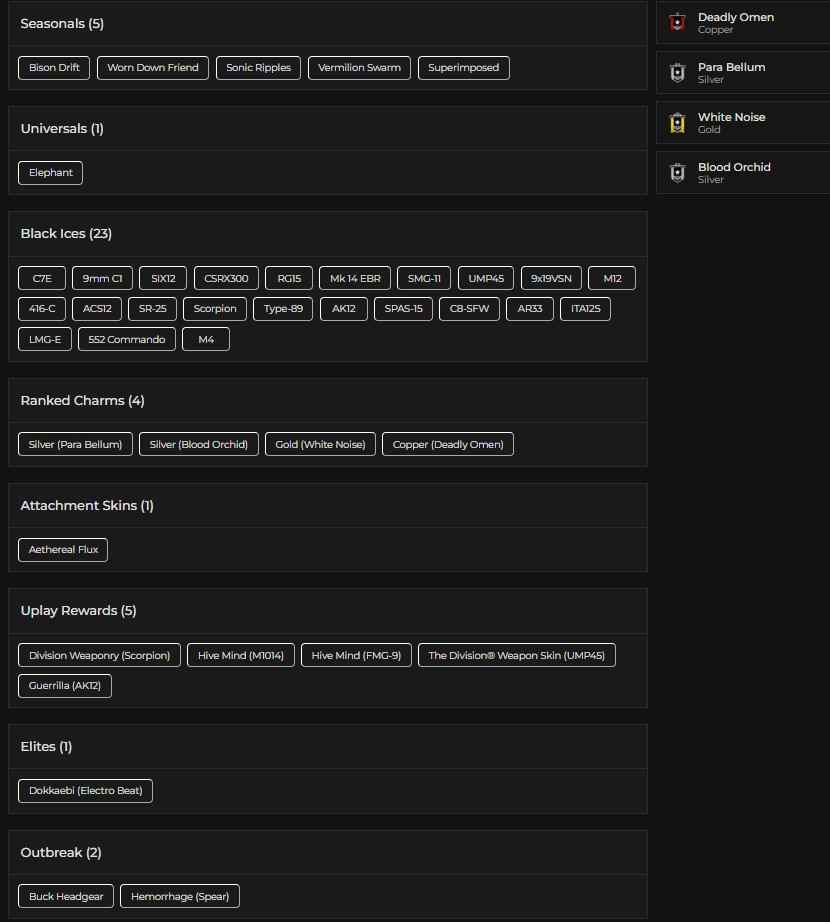Viewport: 830px width, 922px height.
Task: Select the Para Bellum charm icon
Action: [x=677, y=72]
